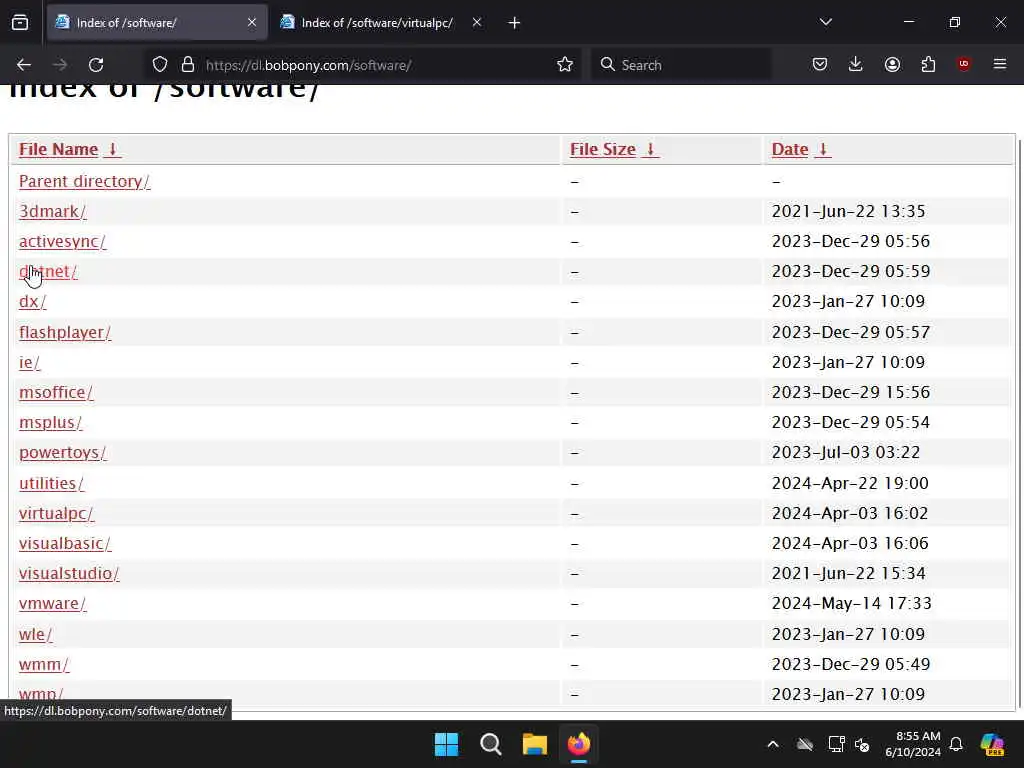
Task: Bookmark this page with star icon
Action: [565, 65]
